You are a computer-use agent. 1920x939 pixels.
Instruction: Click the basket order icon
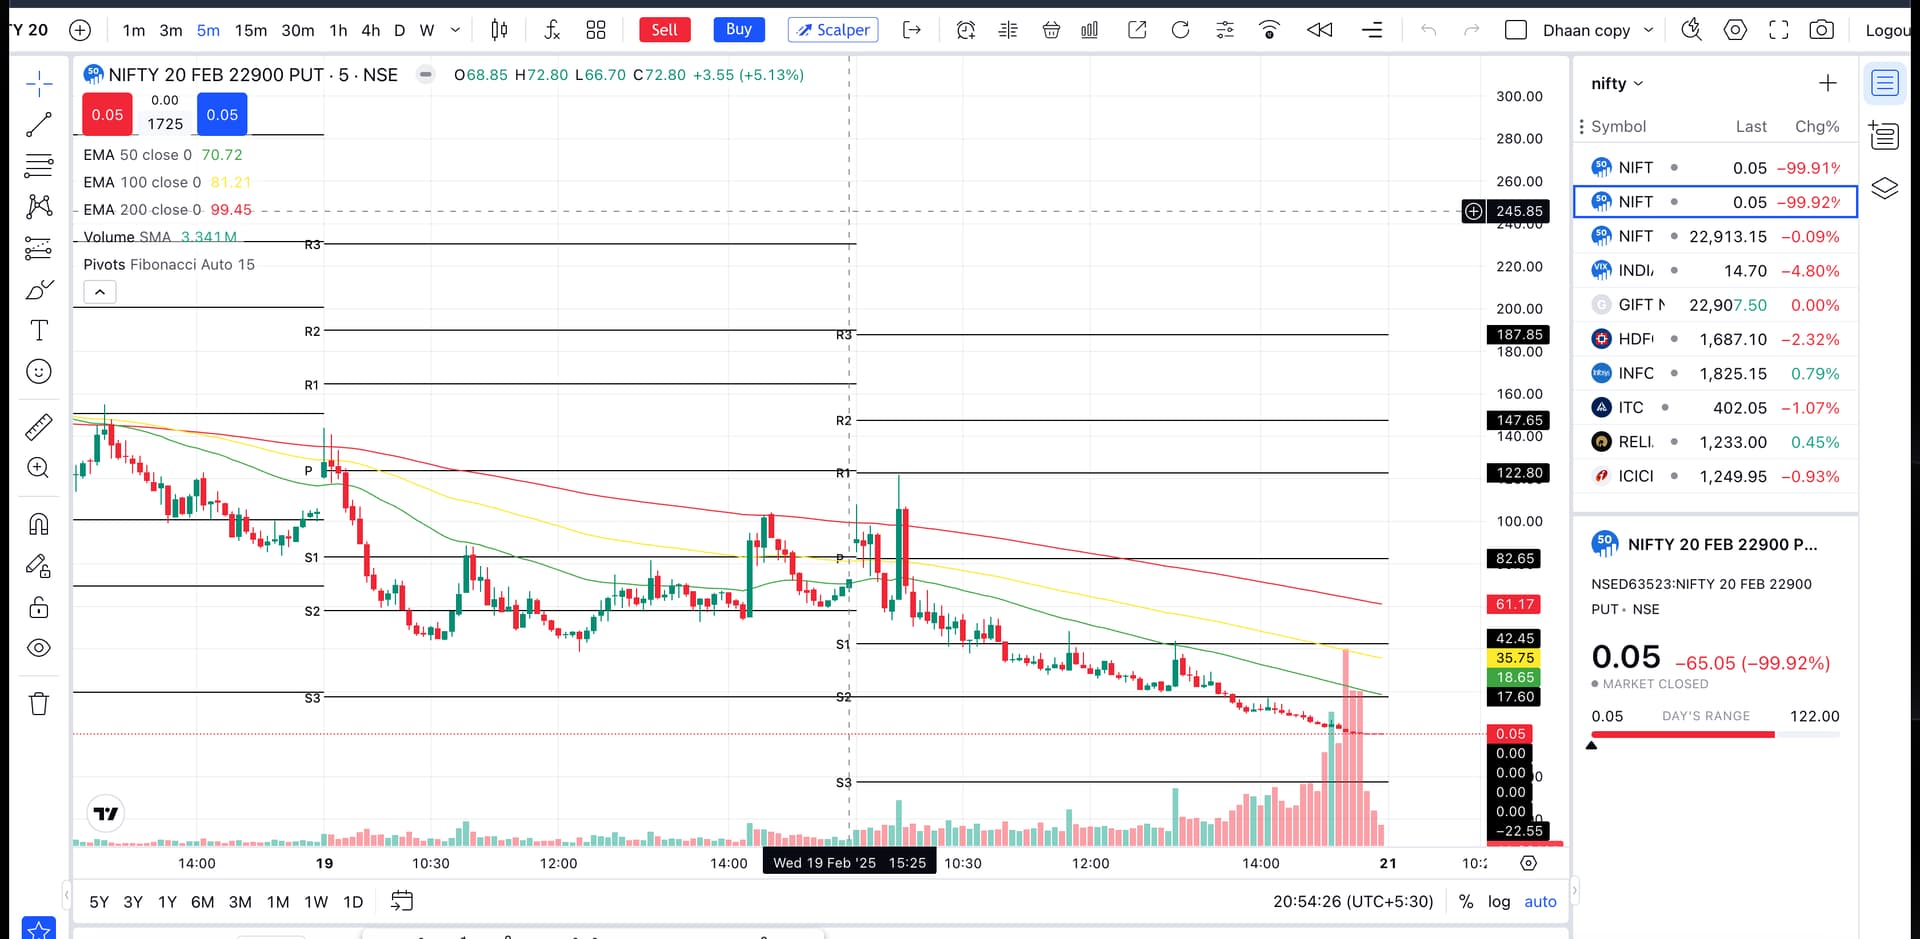(1051, 30)
